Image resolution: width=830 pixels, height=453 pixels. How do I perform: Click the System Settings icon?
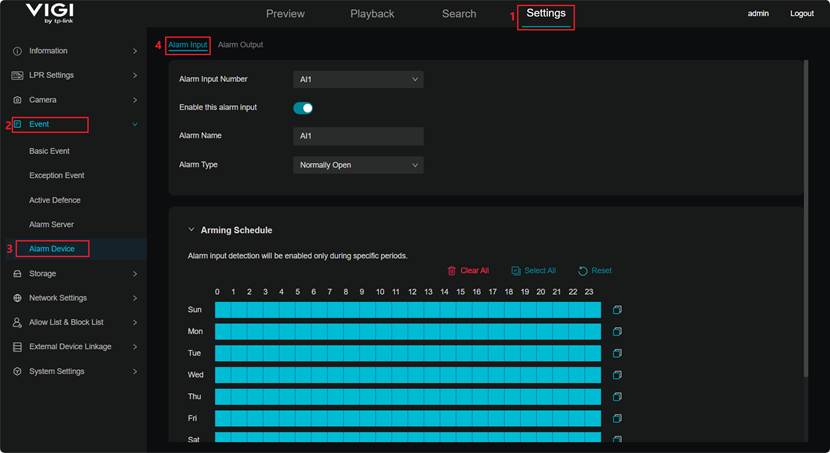click(x=17, y=372)
